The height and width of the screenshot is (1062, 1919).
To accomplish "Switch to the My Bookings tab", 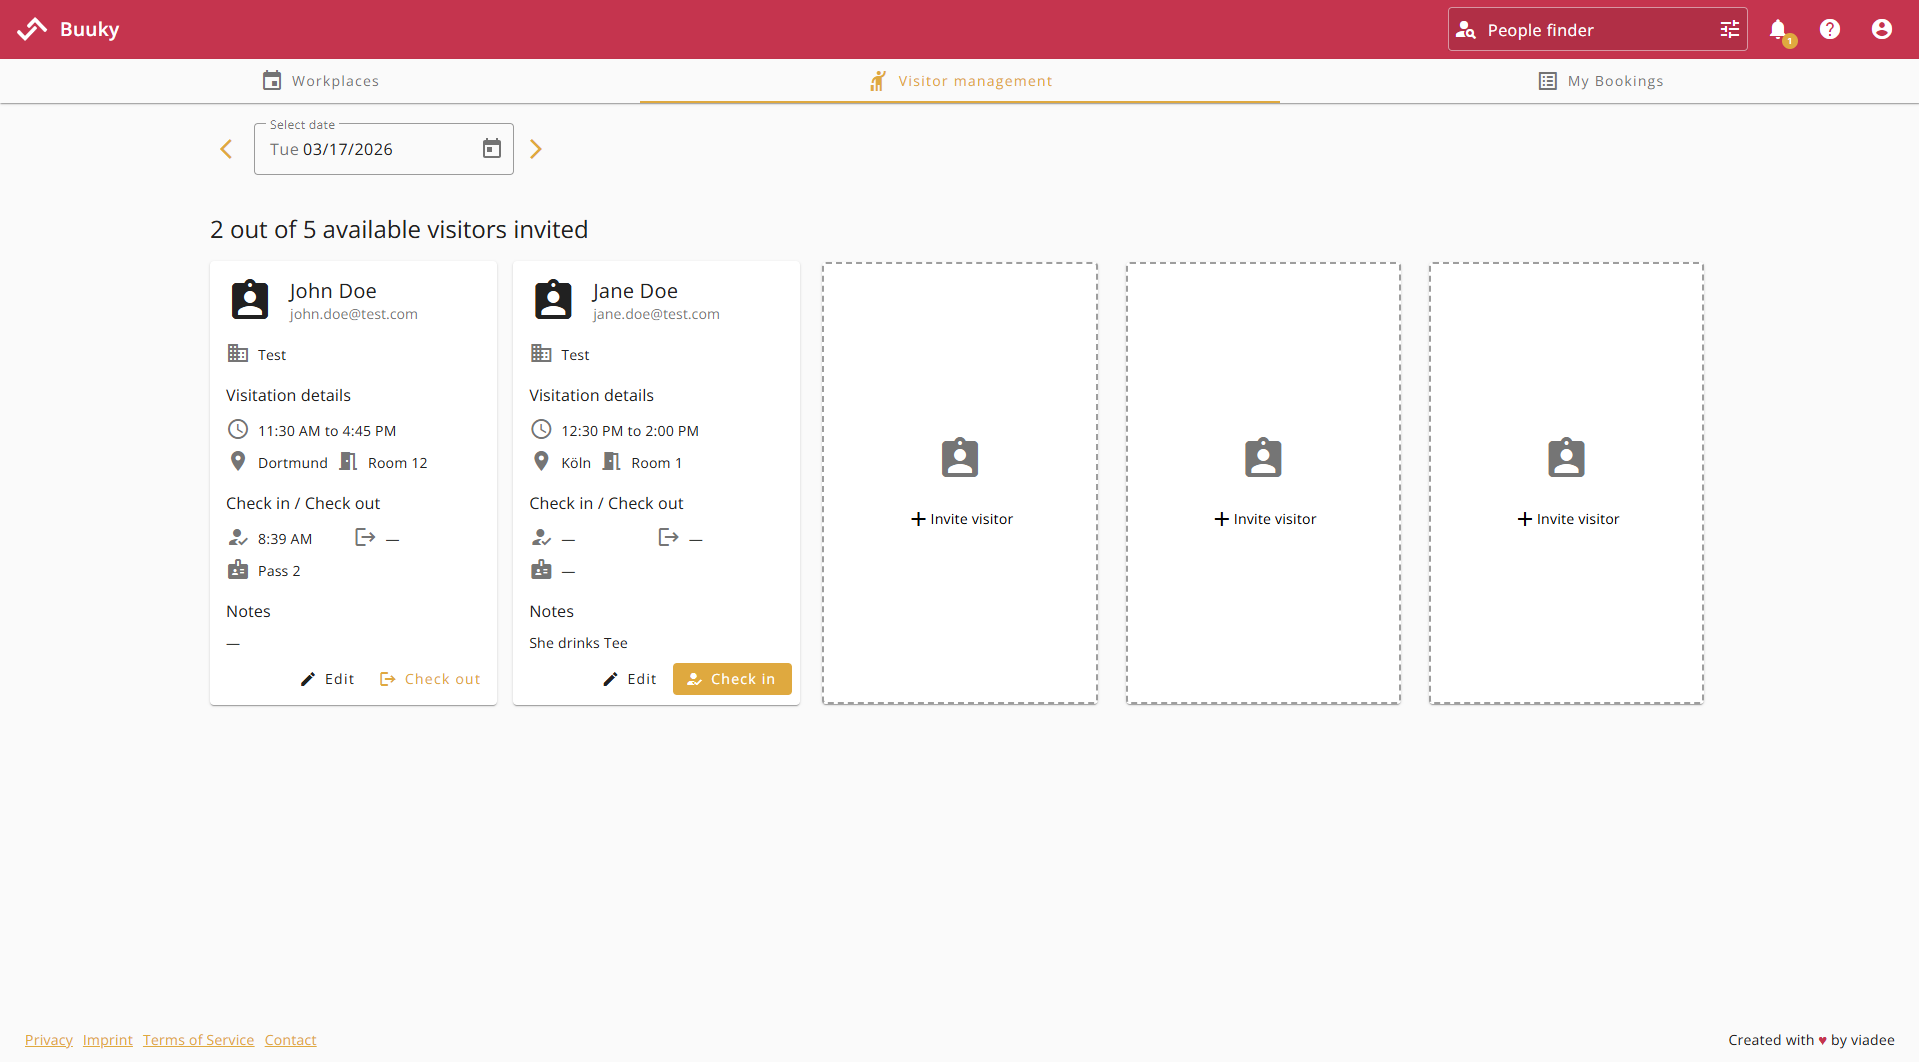I will coord(1599,80).
